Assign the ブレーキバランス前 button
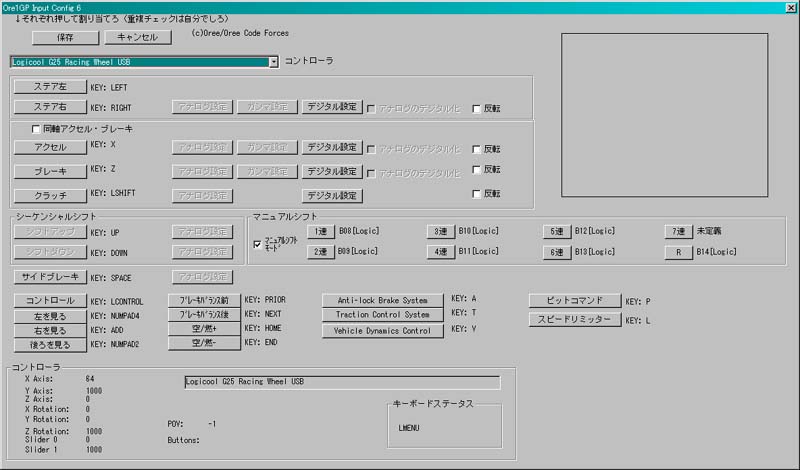 coord(204,301)
